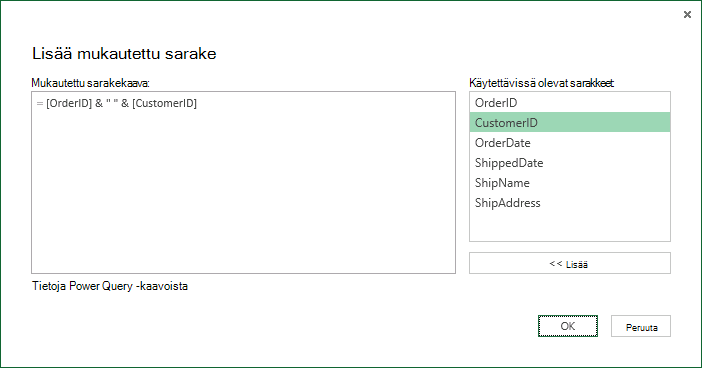Click inside the custom column formula box
The image size is (702, 368).
coord(244,183)
